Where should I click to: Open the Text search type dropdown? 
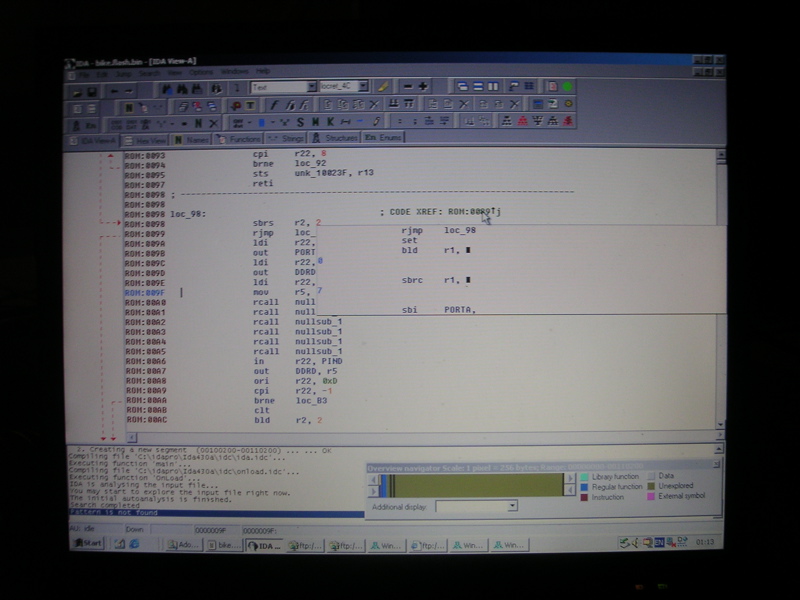click(x=311, y=87)
